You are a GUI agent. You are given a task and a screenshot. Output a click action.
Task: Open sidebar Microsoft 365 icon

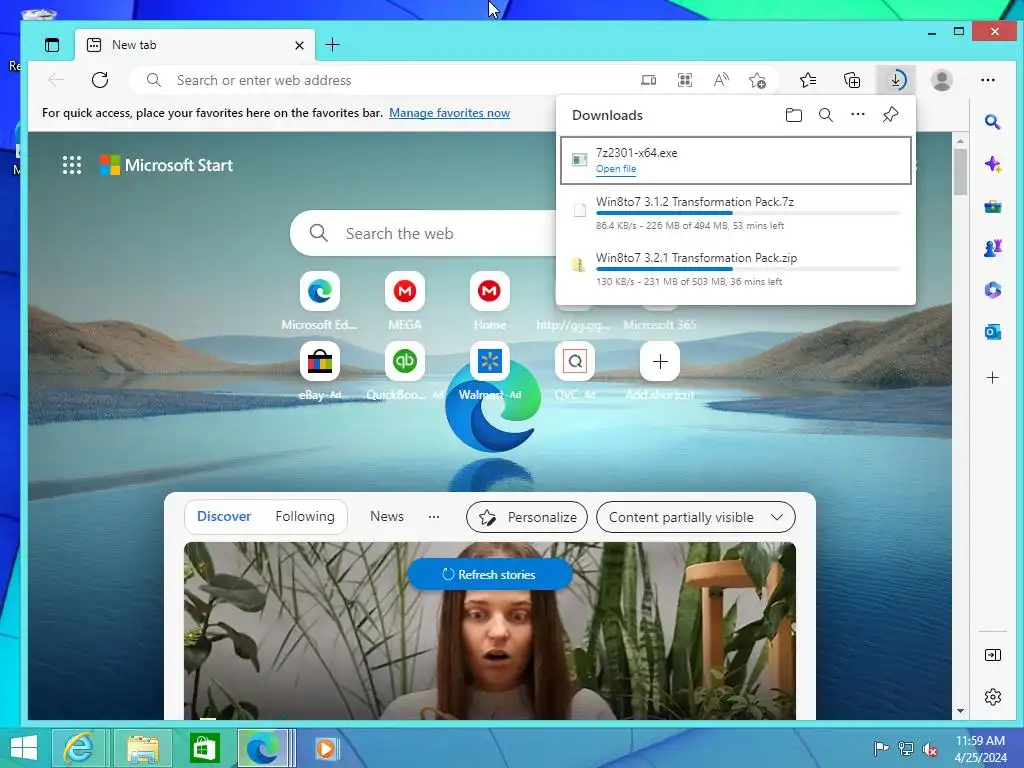[x=993, y=290]
